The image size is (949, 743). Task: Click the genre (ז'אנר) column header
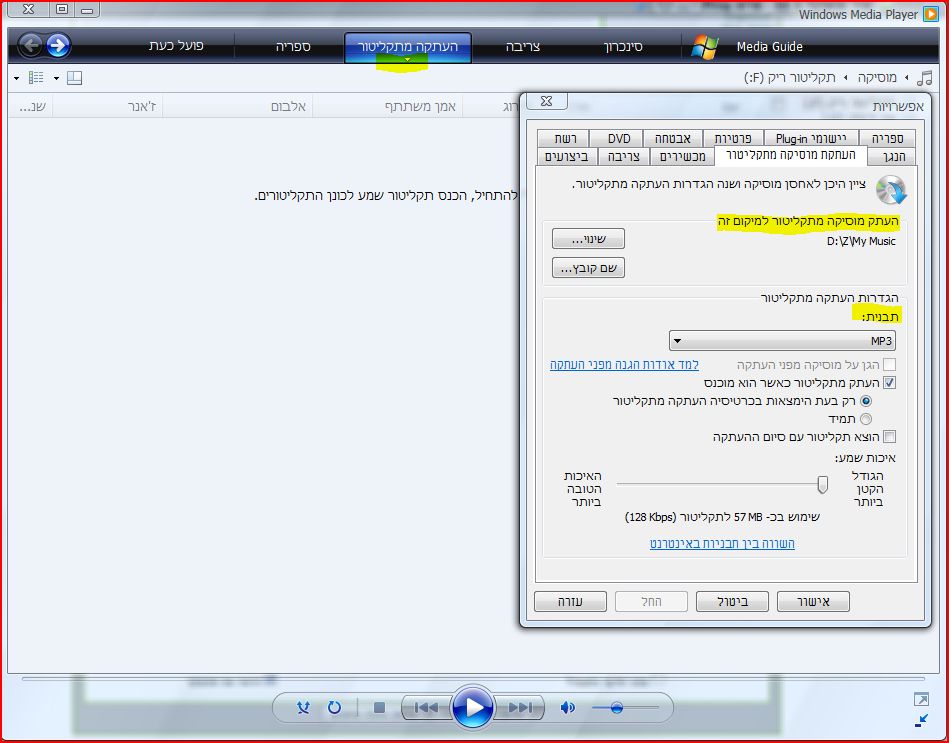pos(142,107)
